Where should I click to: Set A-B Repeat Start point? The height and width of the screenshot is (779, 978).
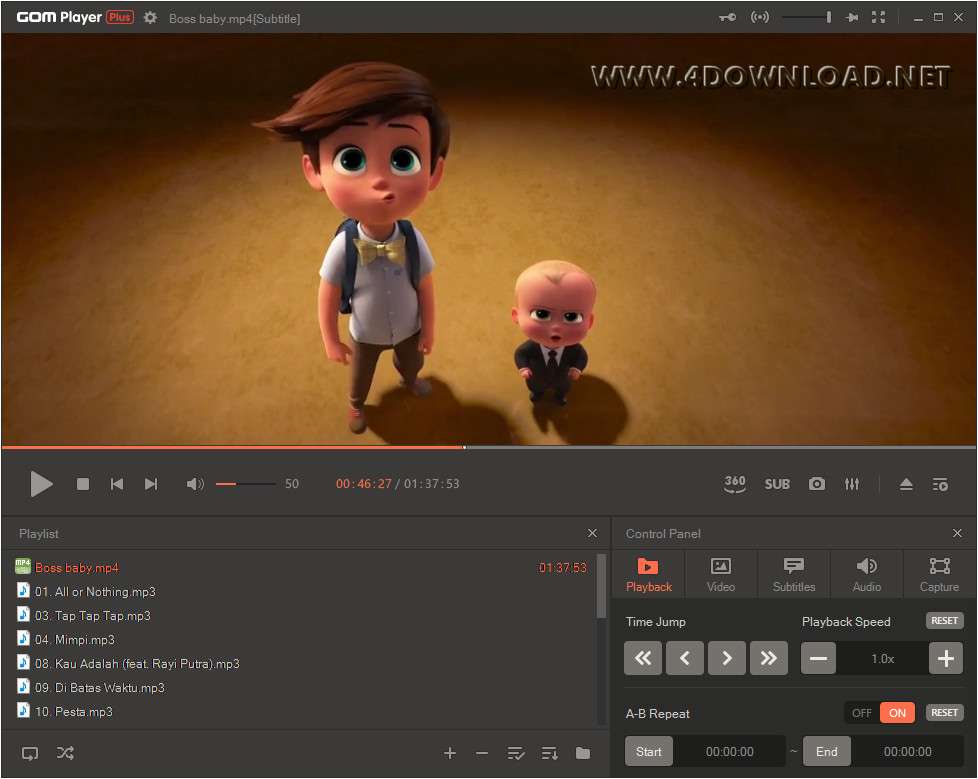(649, 752)
